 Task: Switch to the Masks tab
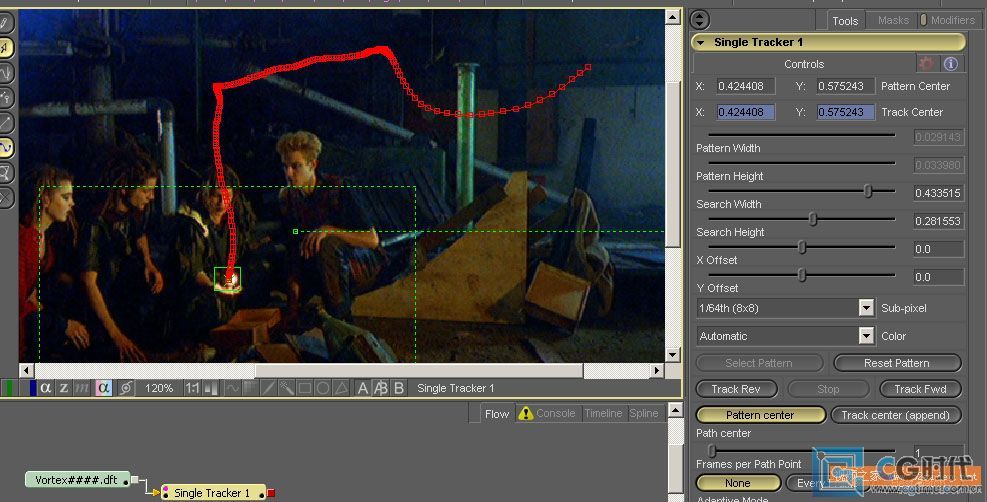pyautogui.click(x=893, y=20)
